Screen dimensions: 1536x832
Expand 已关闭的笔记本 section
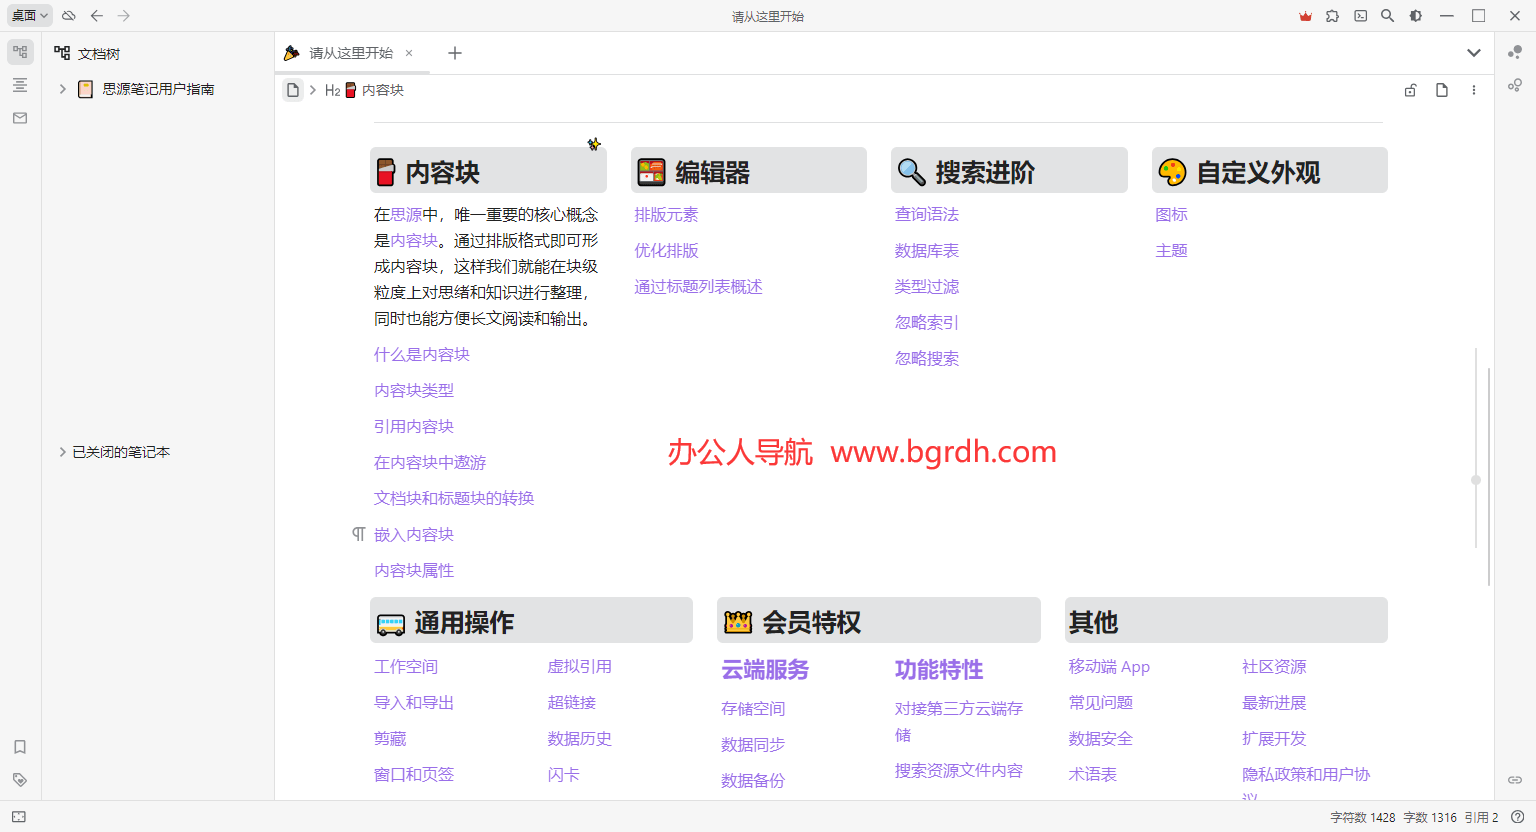pos(63,451)
